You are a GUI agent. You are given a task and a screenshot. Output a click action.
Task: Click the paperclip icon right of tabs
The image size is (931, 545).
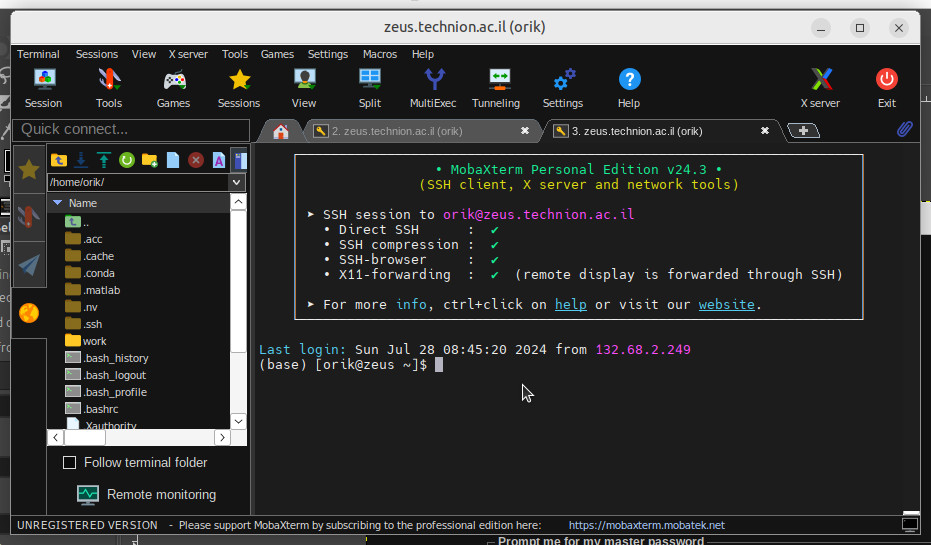coord(904,129)
